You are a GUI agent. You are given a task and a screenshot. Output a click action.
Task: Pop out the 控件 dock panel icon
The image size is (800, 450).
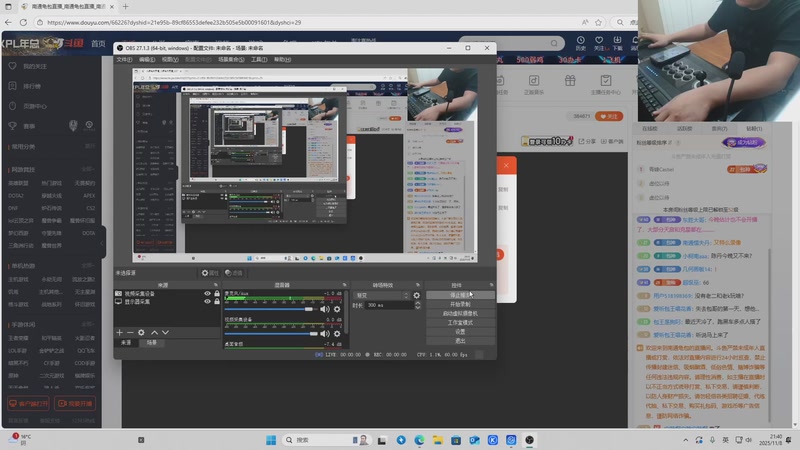click(x=491, y=285)
